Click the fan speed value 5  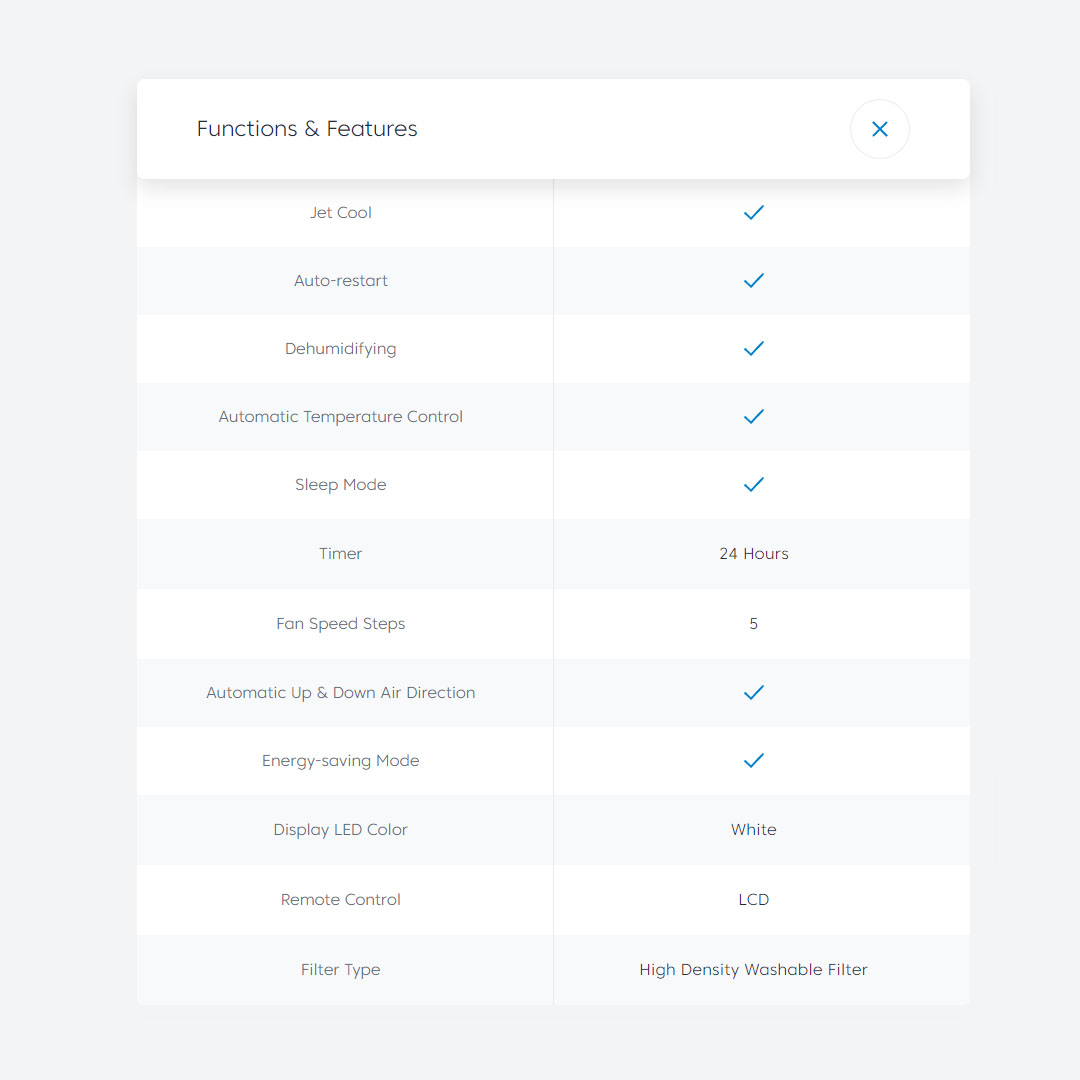coord(753,623)
